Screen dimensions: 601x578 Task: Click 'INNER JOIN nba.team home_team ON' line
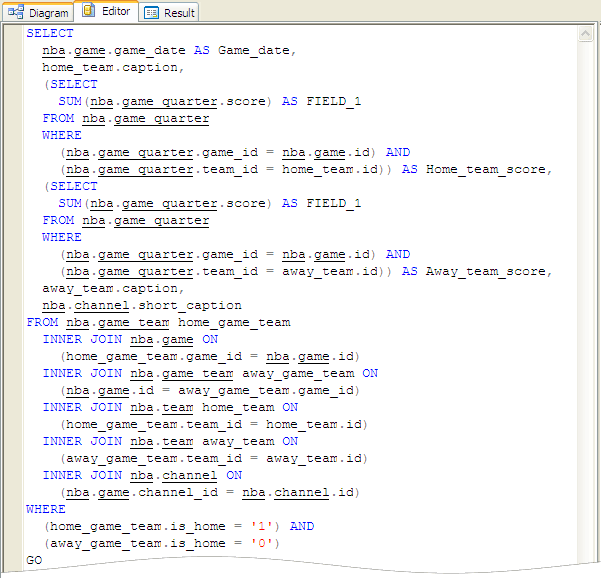[170, 407]
